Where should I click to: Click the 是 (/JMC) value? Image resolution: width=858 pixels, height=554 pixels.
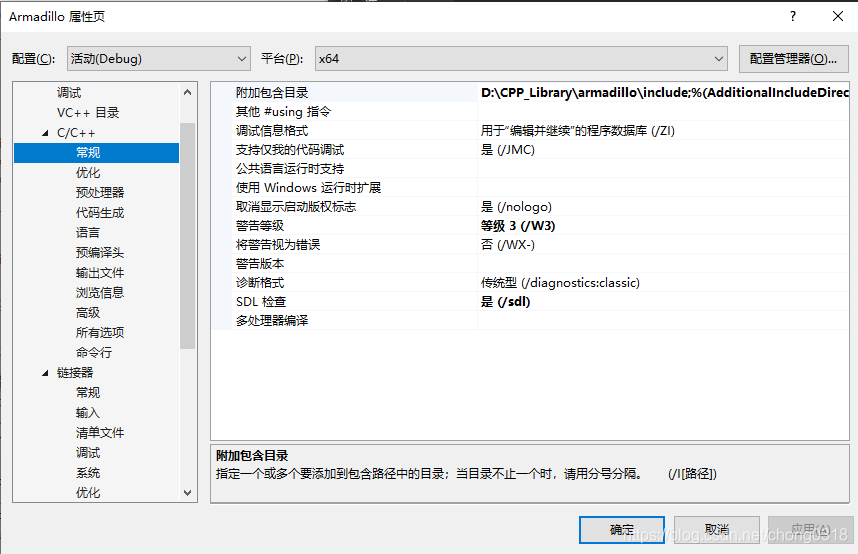[x=508, y=149]
